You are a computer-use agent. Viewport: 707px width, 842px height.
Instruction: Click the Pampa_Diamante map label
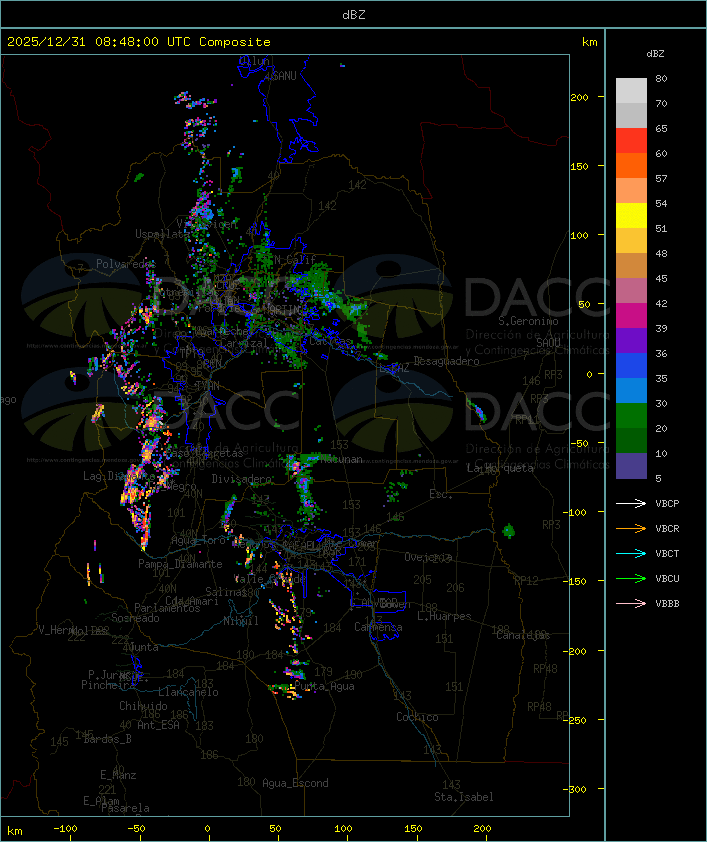coord(180,564)
